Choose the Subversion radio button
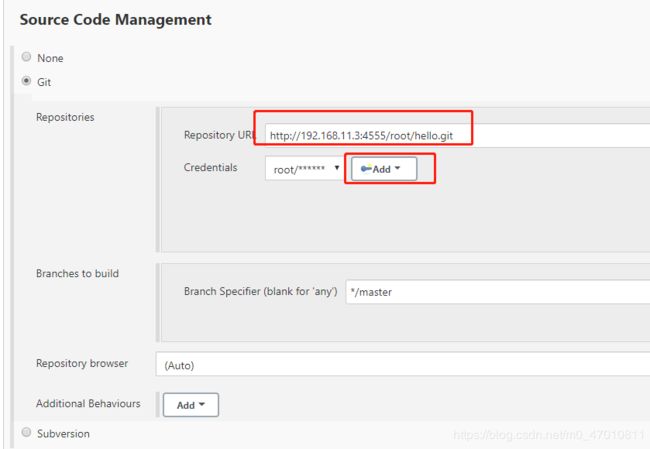650x449 pixels. point(26,432)
